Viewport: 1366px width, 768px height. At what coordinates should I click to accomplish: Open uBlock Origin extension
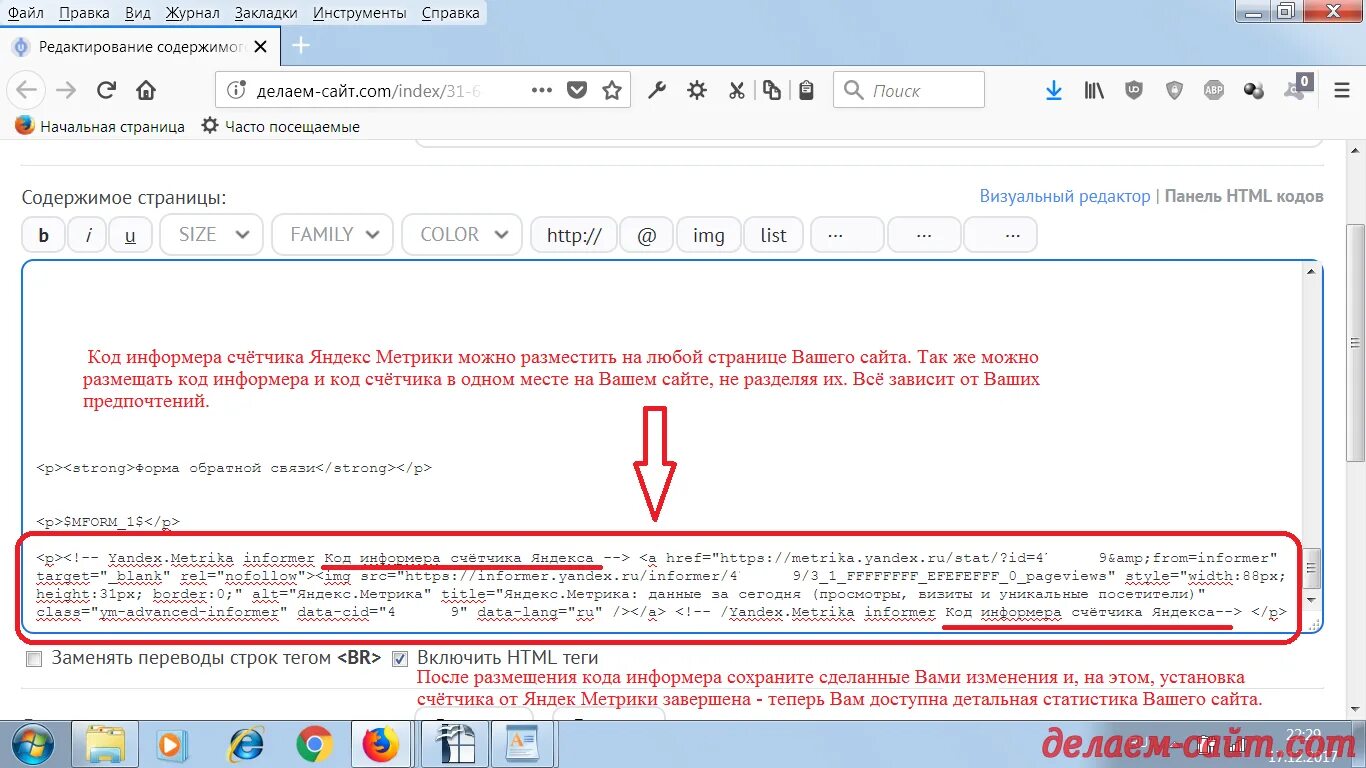pyautogui.click(x=1134, y=91)
